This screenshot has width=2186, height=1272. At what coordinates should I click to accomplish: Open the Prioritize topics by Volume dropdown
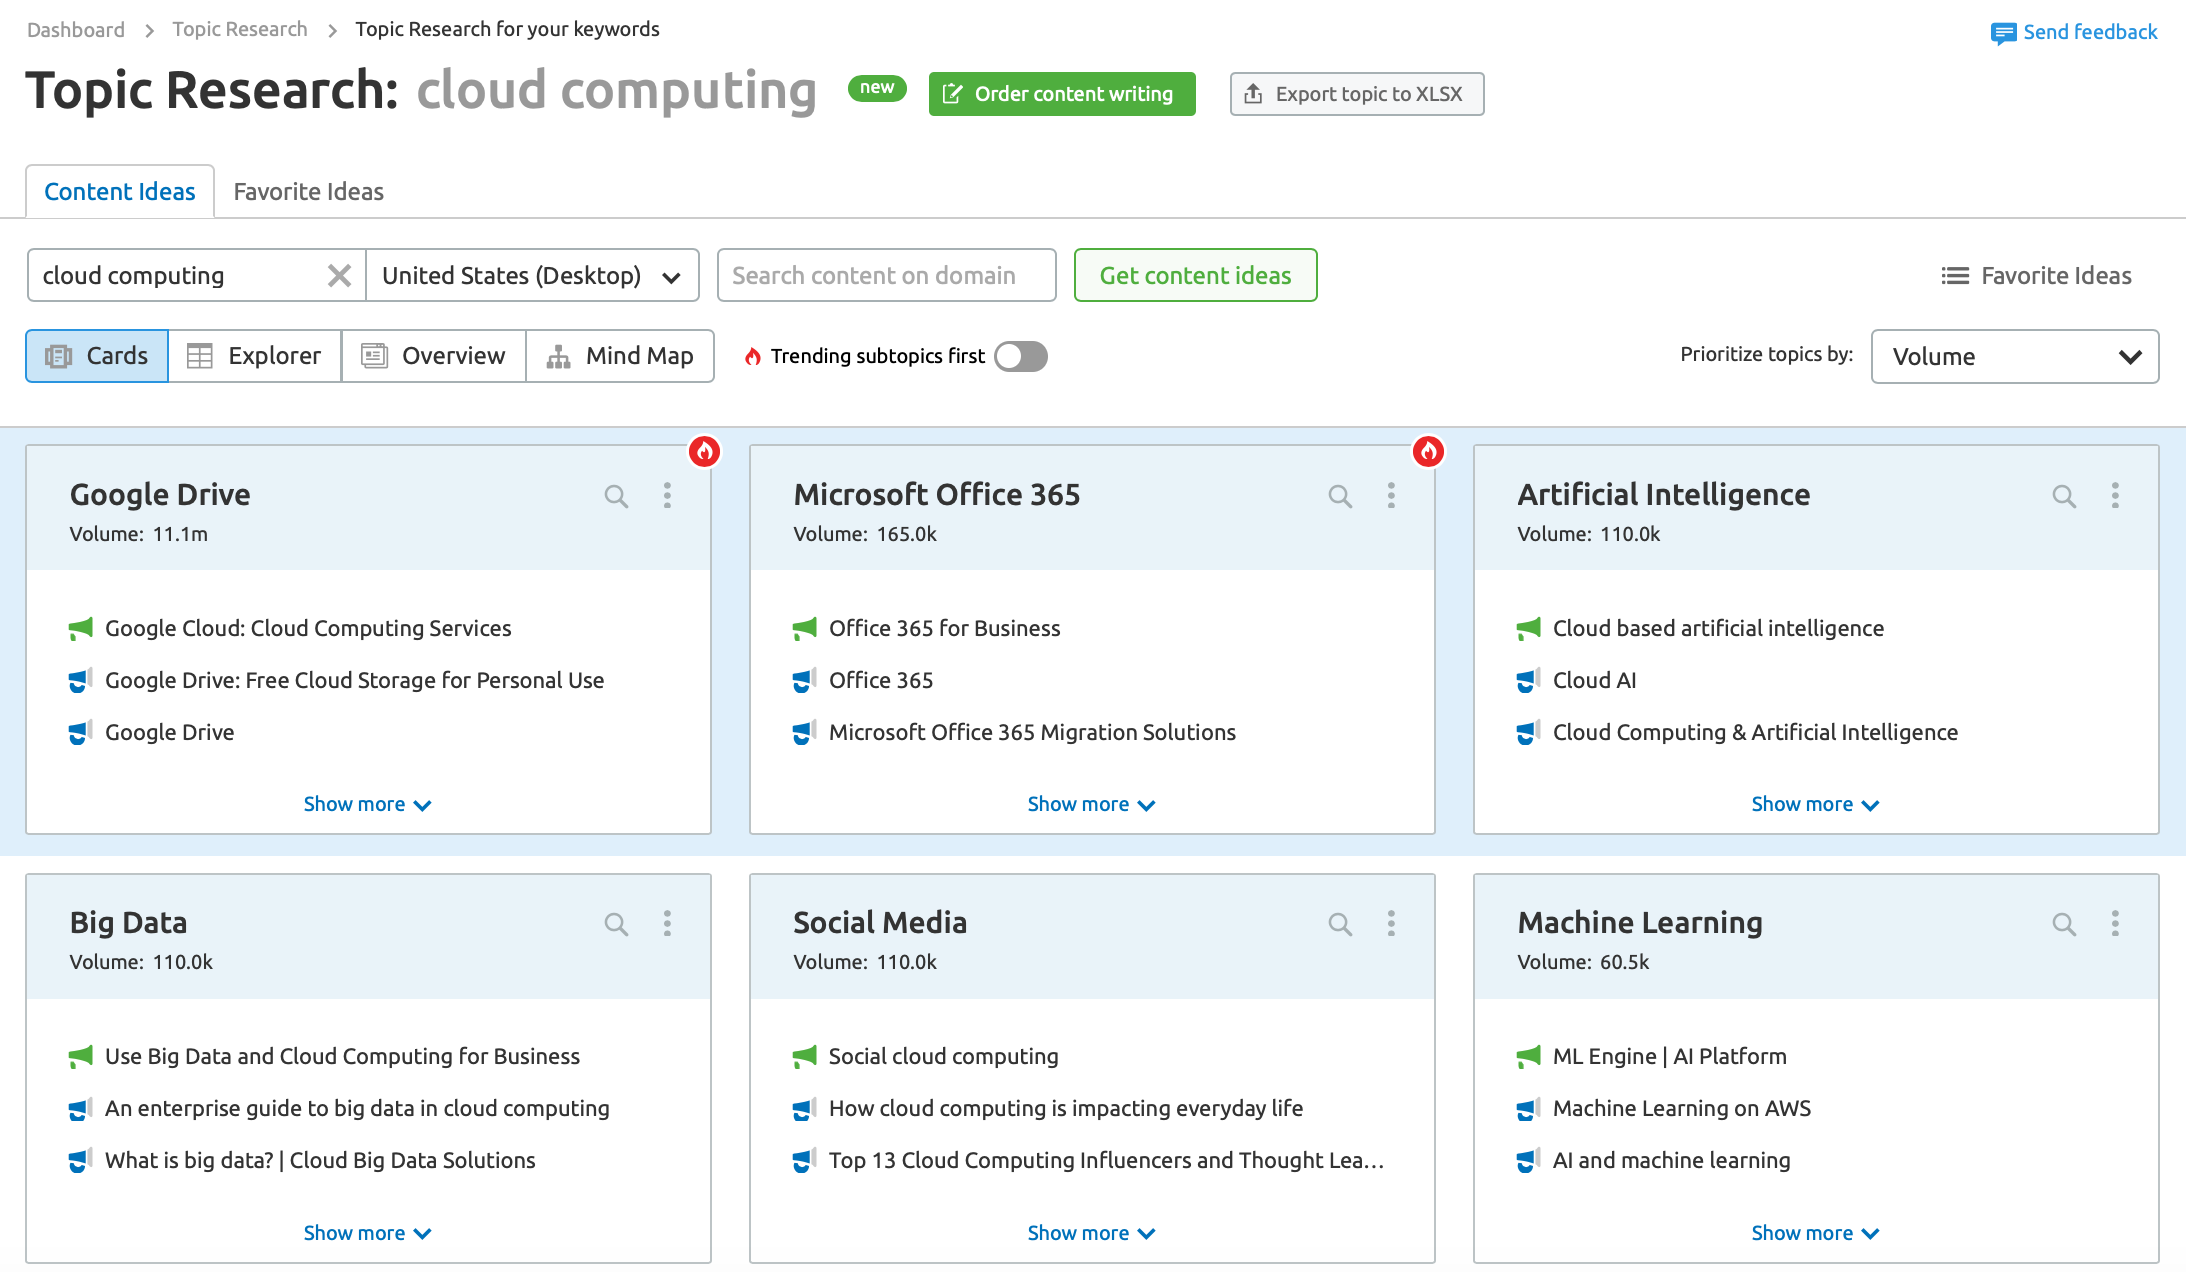(x=2013, y=356)
